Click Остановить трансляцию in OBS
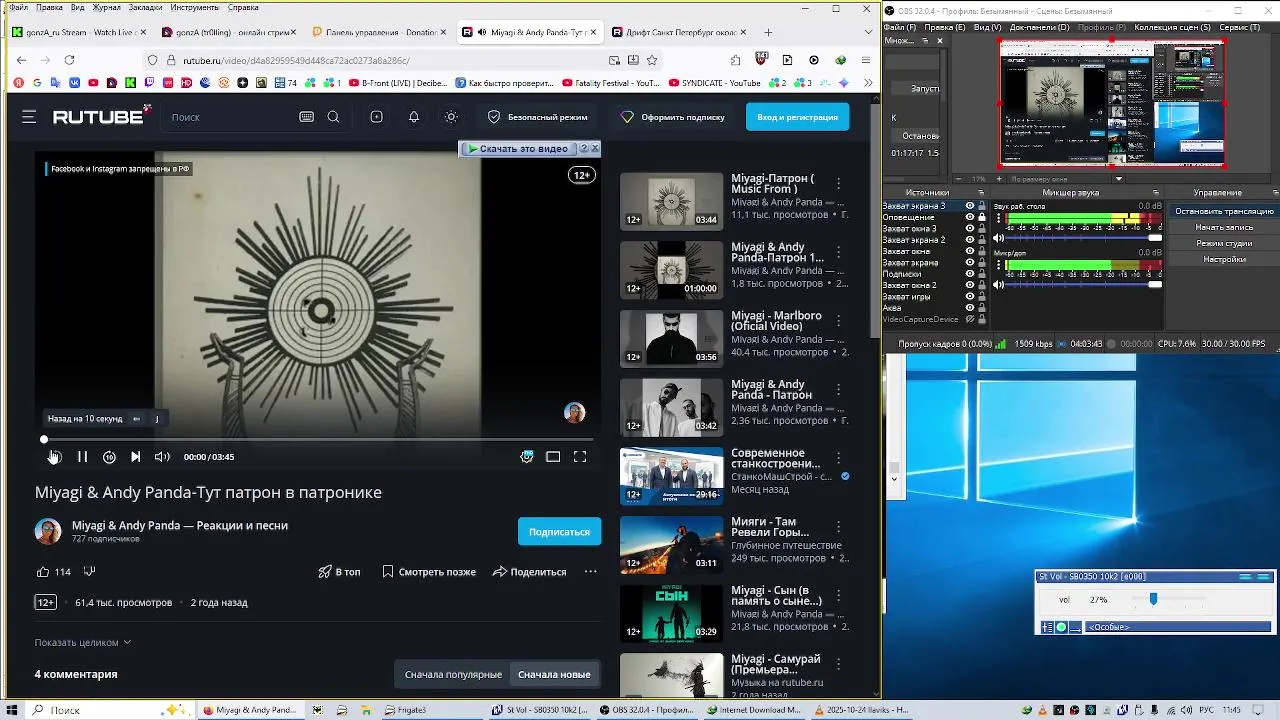The image size is (1280, 720). [1224, 211]
